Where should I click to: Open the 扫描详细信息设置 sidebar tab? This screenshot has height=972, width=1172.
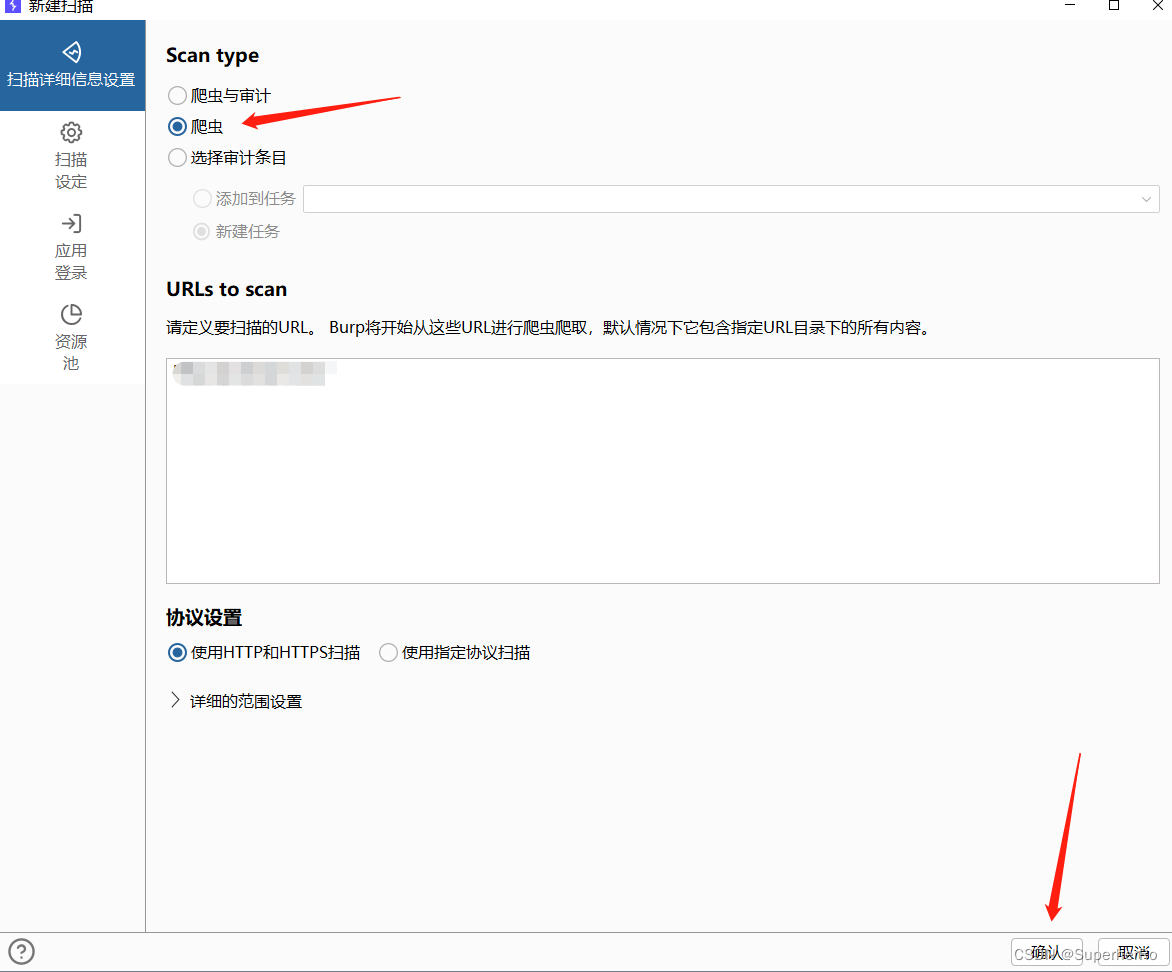coord(72,66)
